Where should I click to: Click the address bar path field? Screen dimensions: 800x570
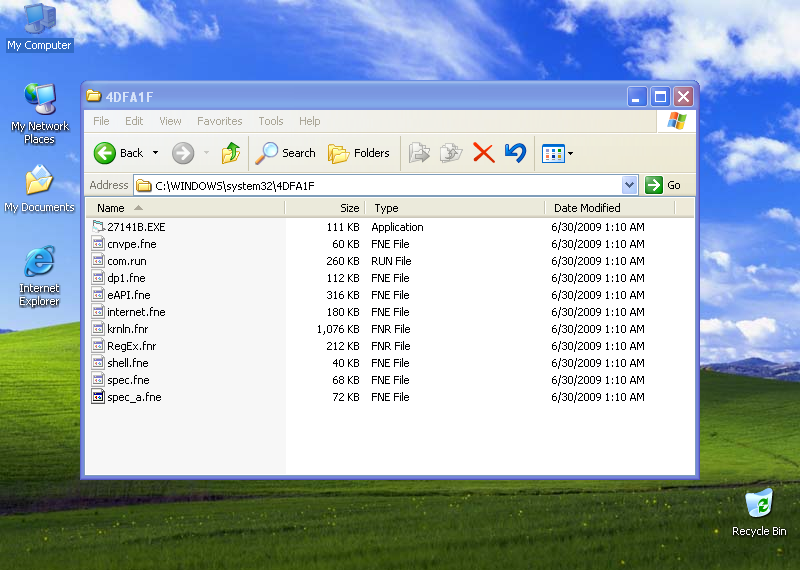(x=378, y=185)
